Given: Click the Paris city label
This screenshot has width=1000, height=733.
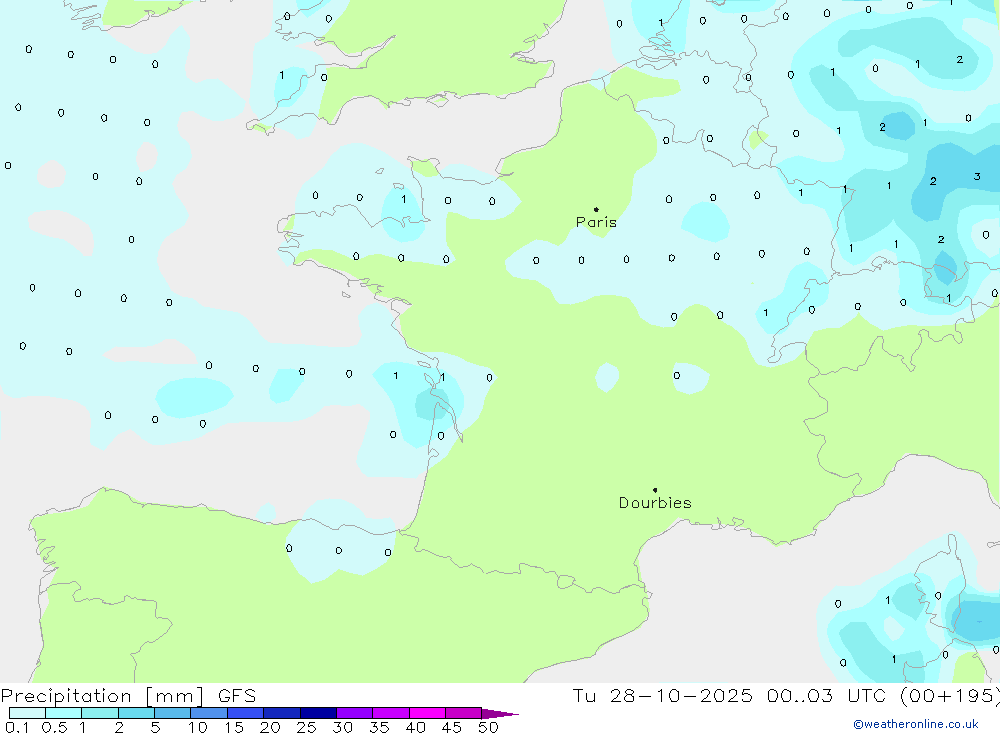Looking at the screenshot, I should [596, 222].
